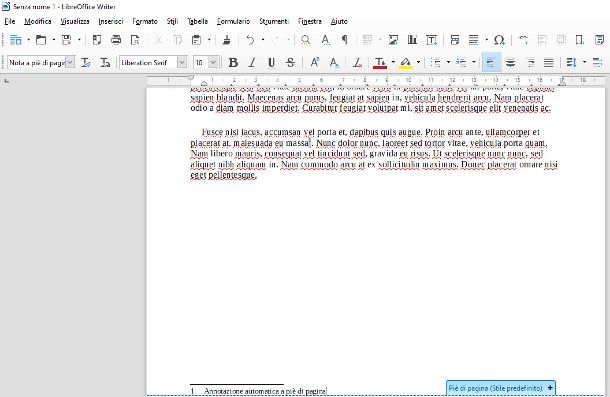Toggle Bold formatting
Image resolution: width=610 pixels, height=397 pixels.
[x=233, y=62]
